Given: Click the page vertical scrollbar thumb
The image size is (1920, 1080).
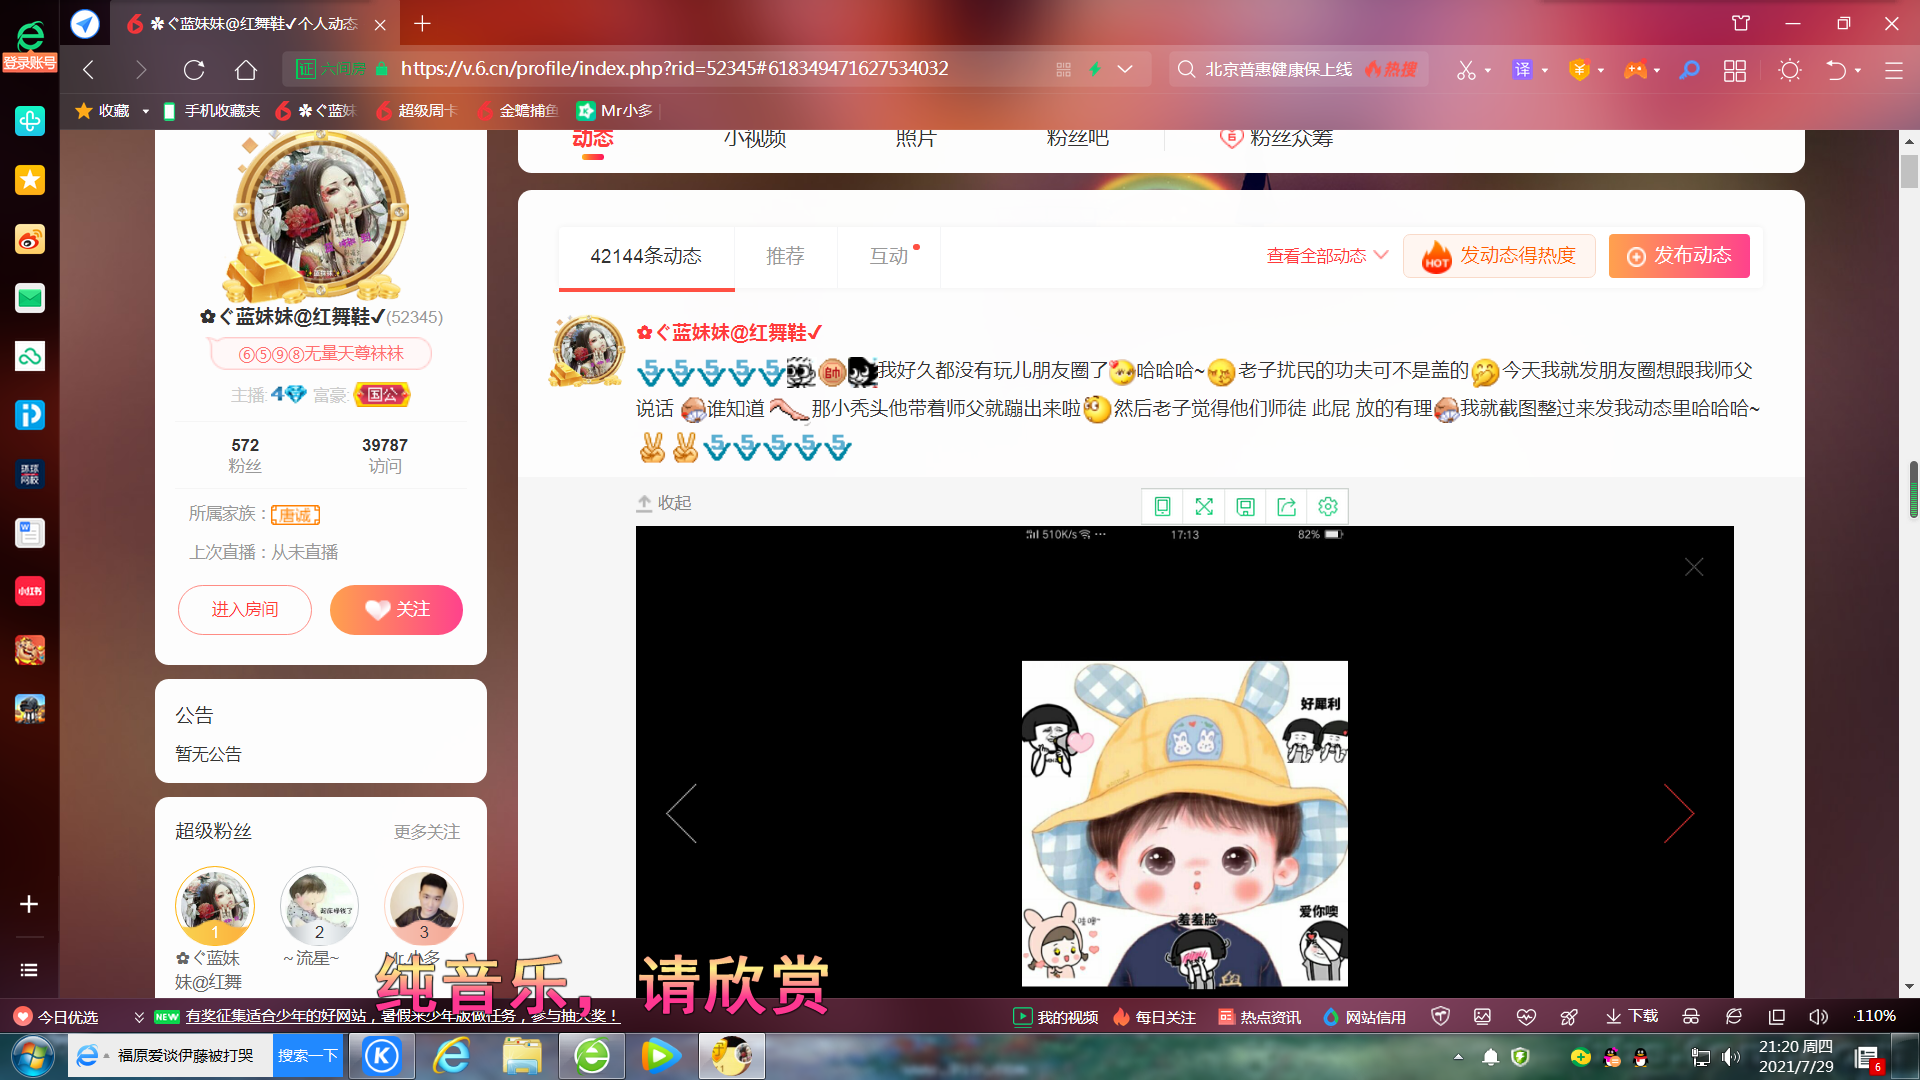Looking at the screenshot, I should pos(1910,172).
